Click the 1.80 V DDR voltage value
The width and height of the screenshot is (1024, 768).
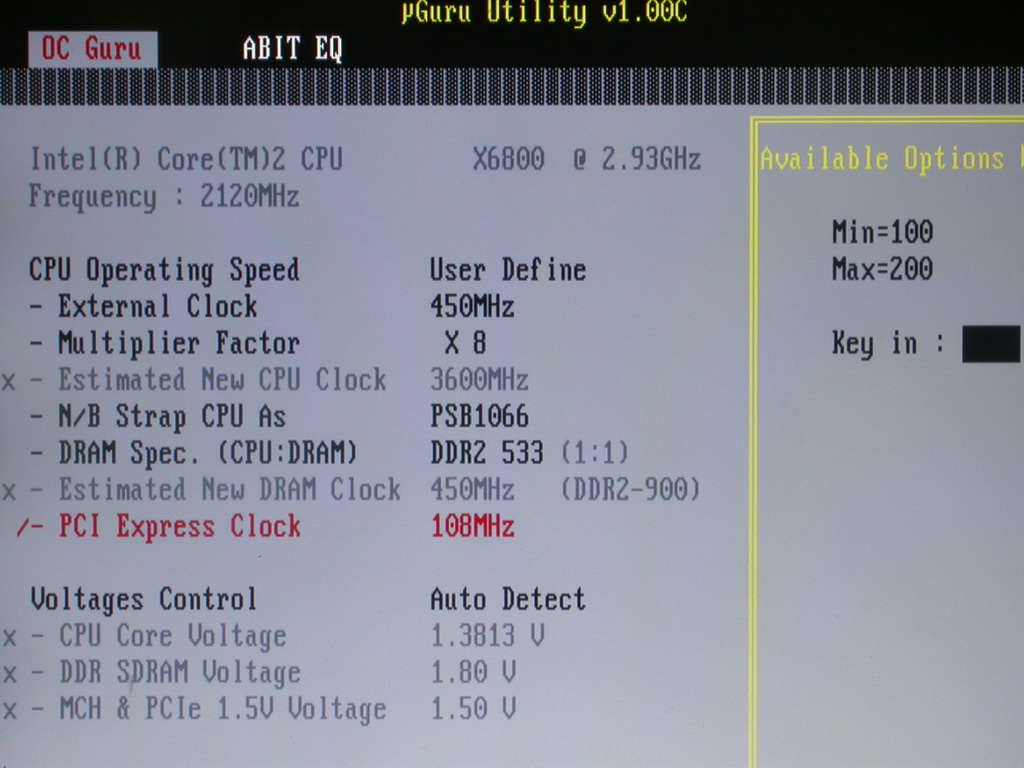pos(473,672)
